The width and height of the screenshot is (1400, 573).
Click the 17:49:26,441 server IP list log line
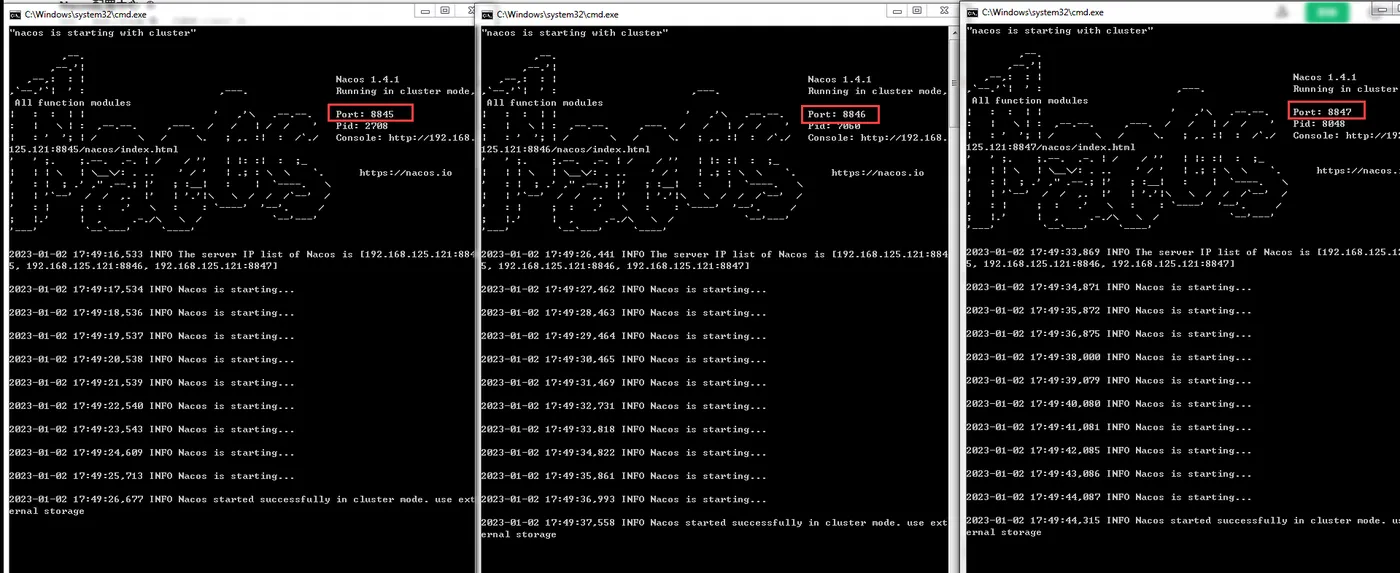coord(713,260)
